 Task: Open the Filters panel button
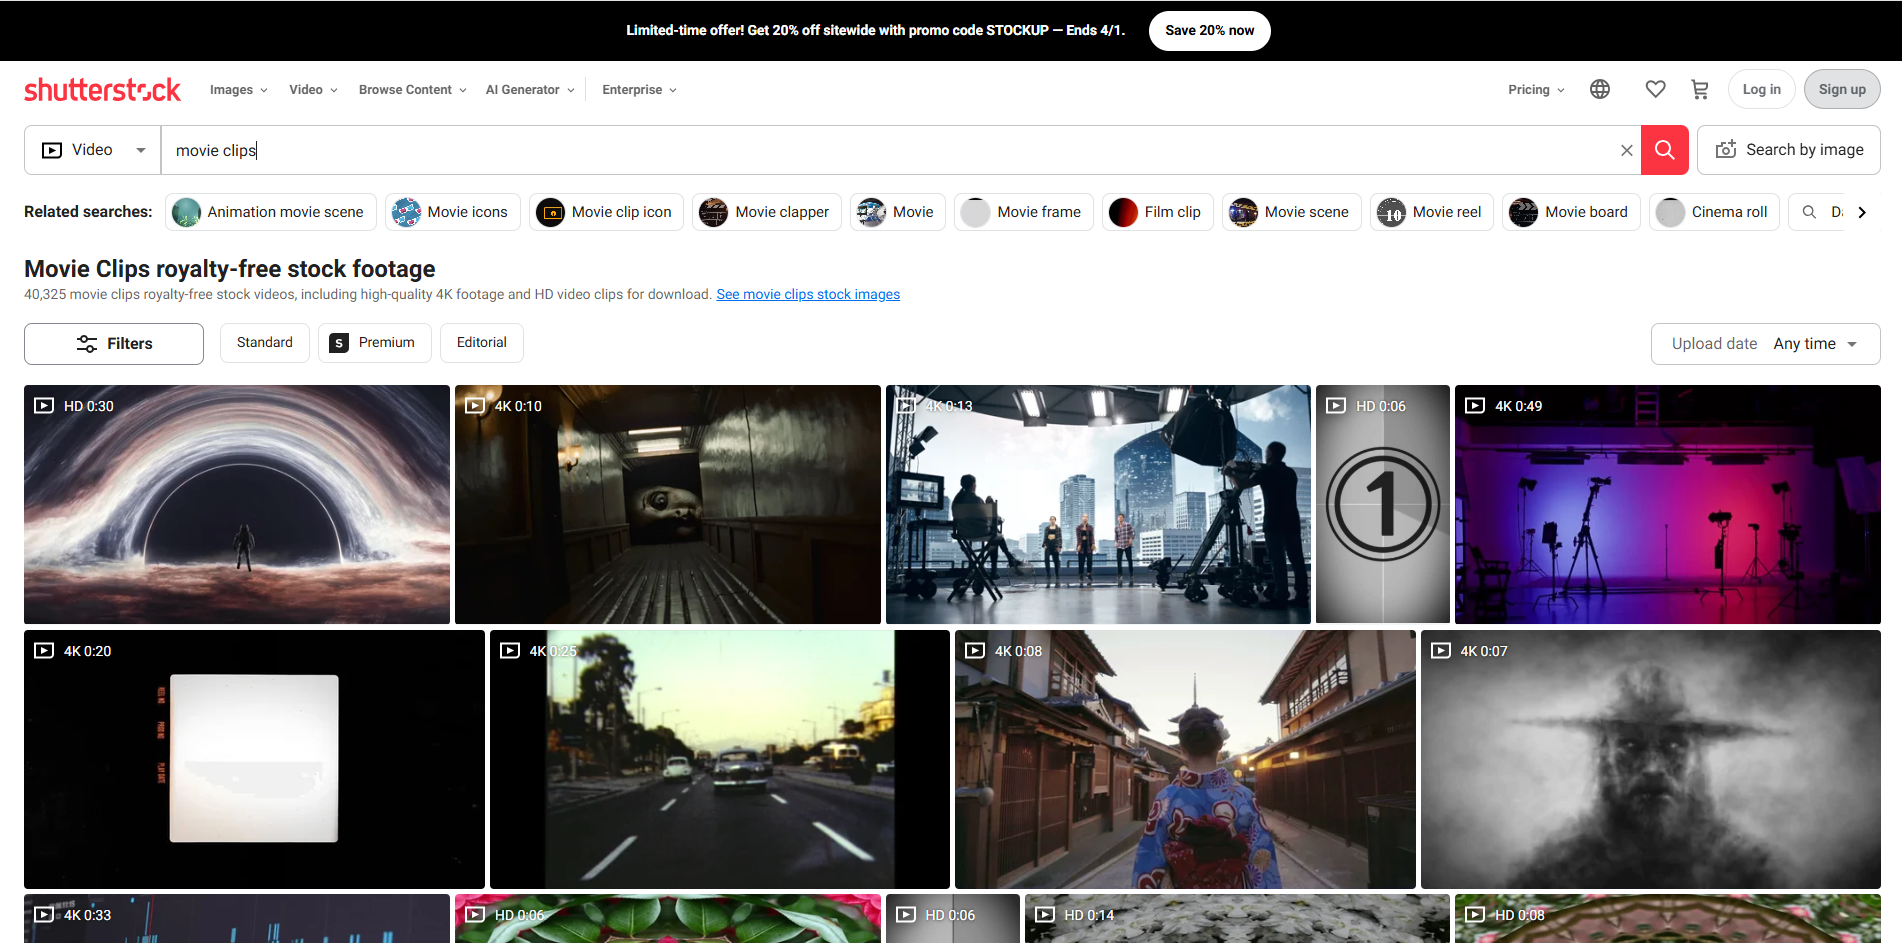tap(114, 344)
